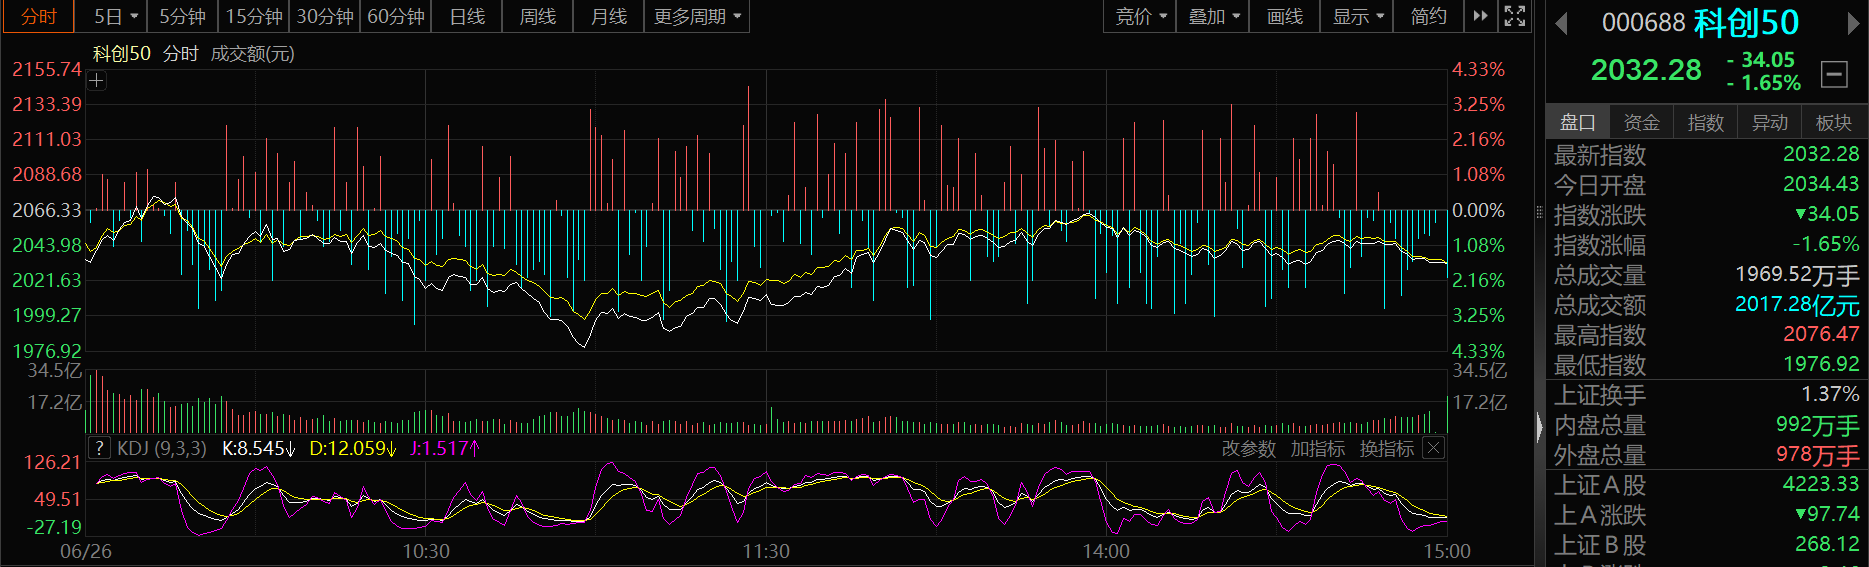Collapse the right side panel handle
This screenshot has height=567, width=1869.
1539,428
